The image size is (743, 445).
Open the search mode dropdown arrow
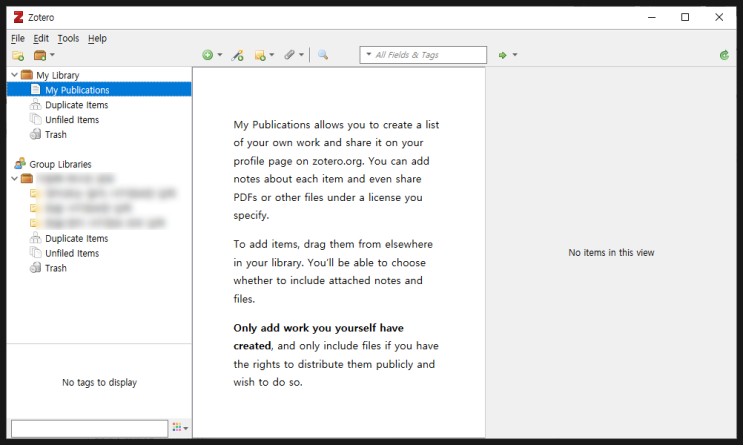[369, 54]
